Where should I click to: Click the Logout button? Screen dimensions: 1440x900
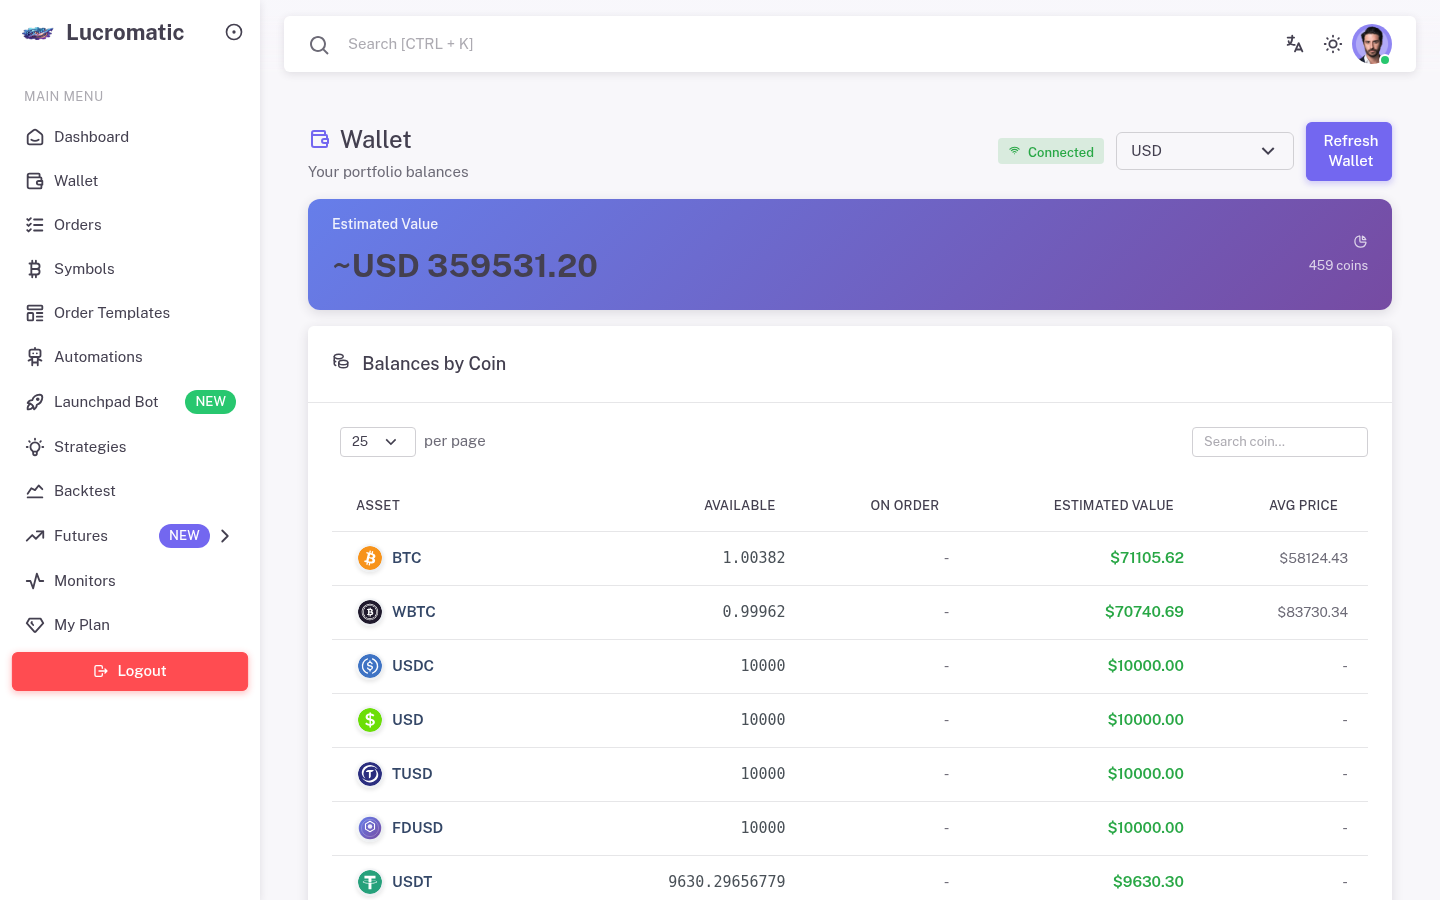pos(130,671)
